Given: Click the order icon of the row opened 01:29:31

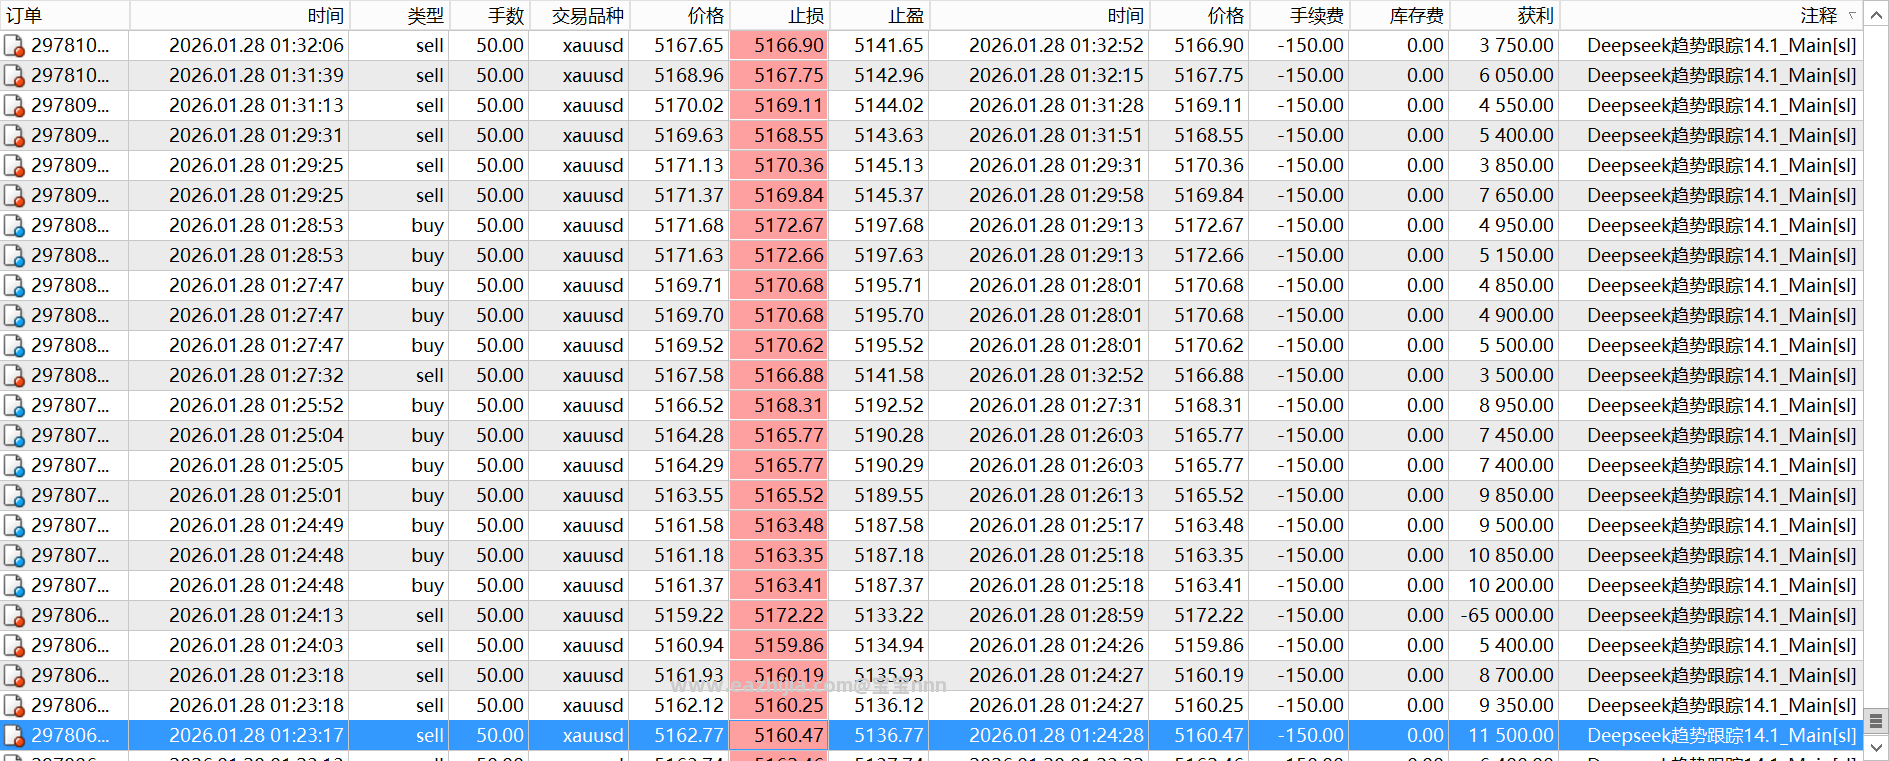Looking at the screenshot, I should tap(14, 136).
